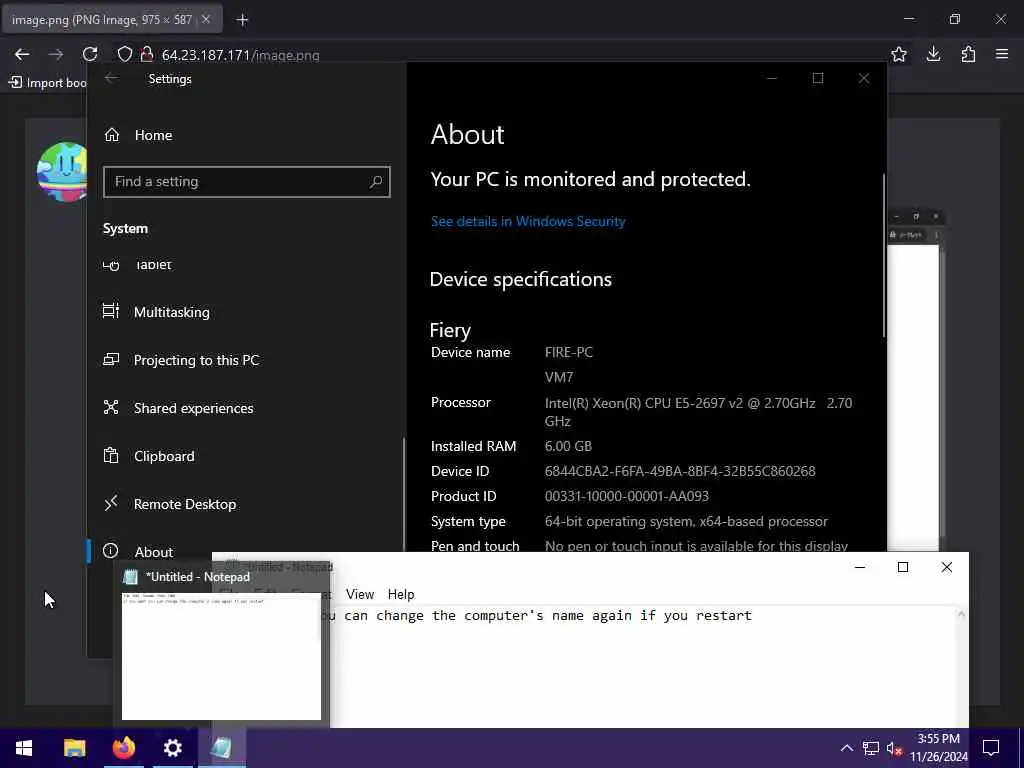
Task: Open the Windows Start menu
Action: [x=24, y=748]
